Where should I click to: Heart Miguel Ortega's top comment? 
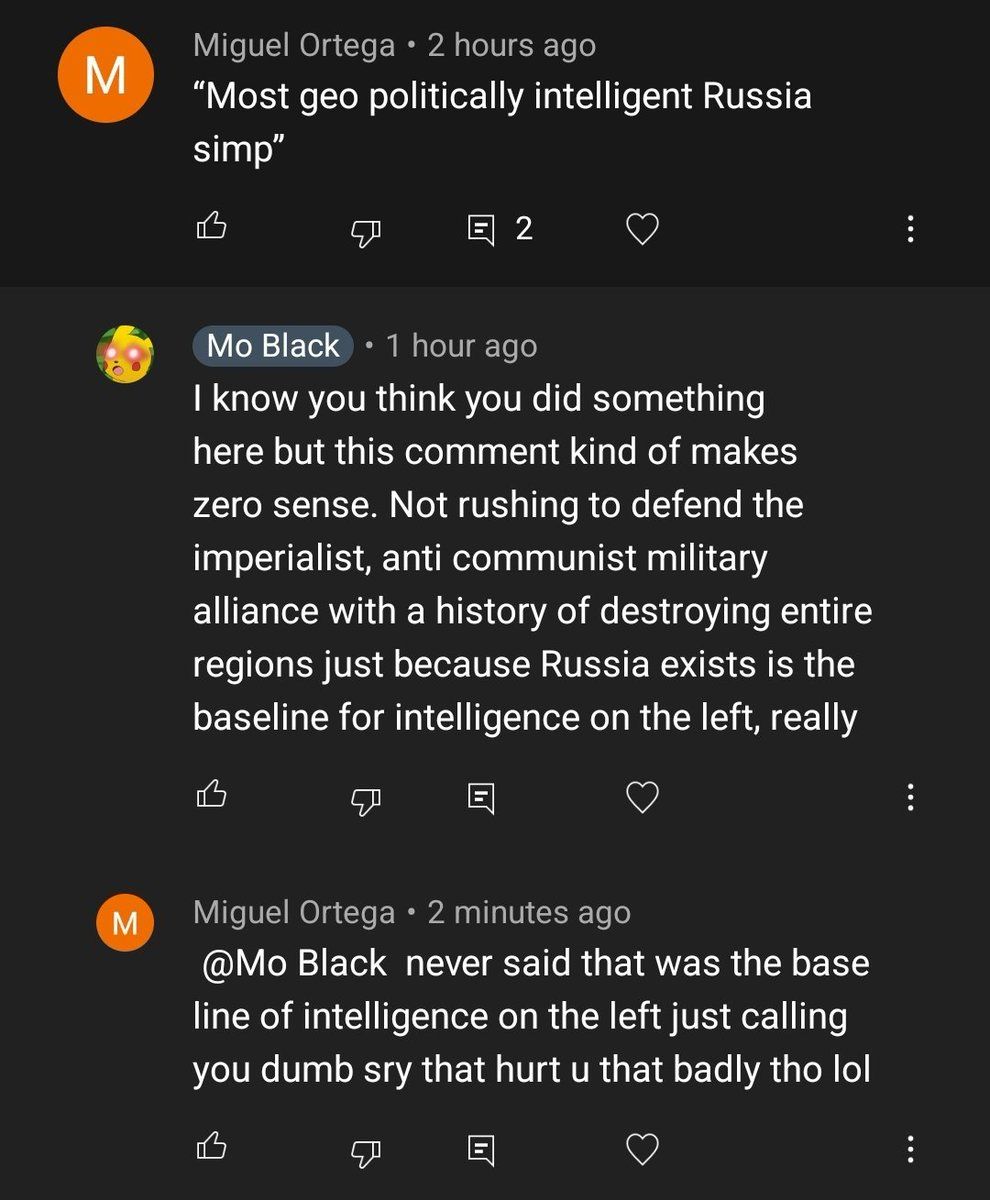click(x=642, y=230)
